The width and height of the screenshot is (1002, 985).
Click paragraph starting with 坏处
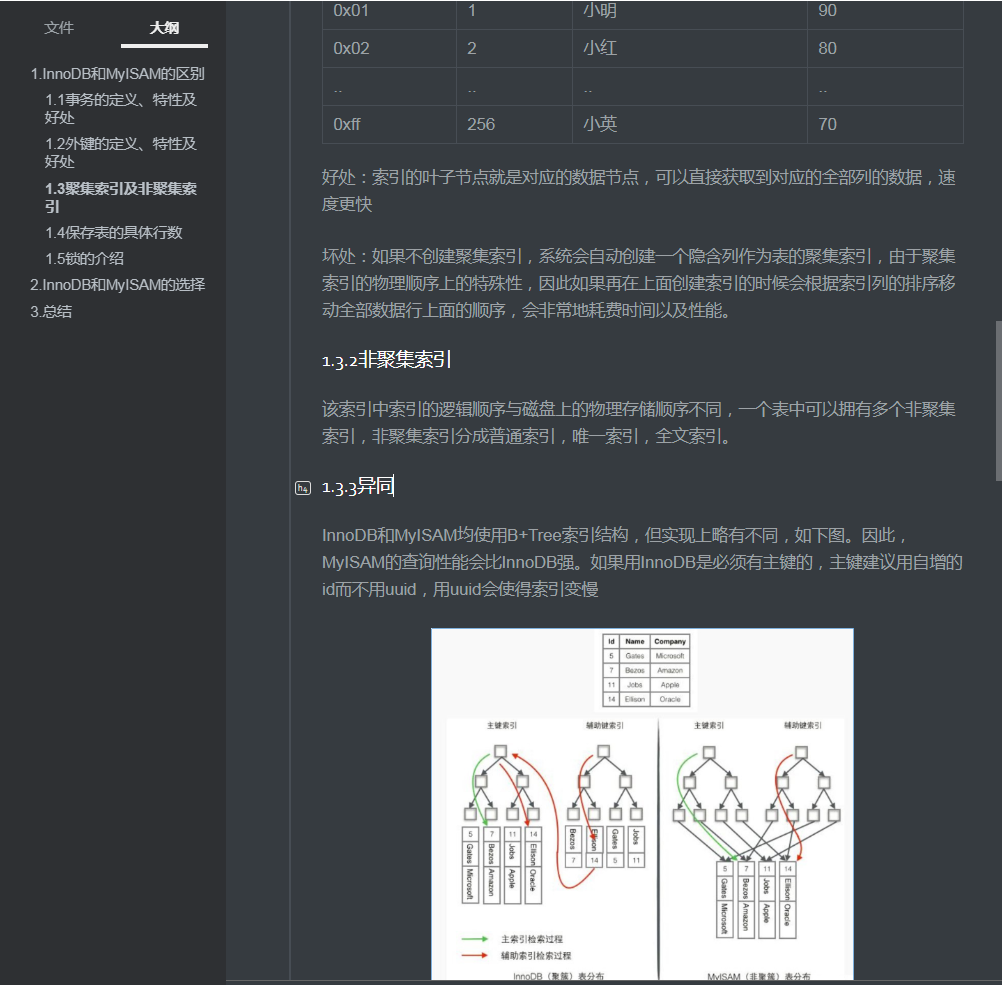point(639,284)
